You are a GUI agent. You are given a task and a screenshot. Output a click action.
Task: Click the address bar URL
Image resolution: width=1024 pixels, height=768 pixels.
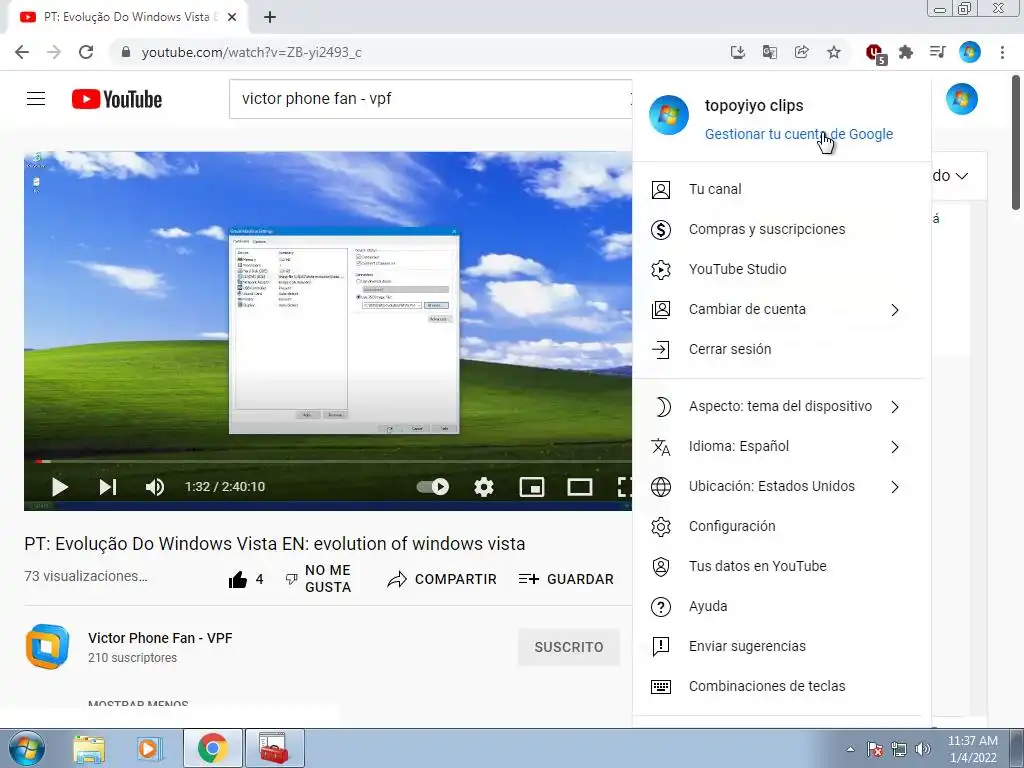tap(251, 52)
